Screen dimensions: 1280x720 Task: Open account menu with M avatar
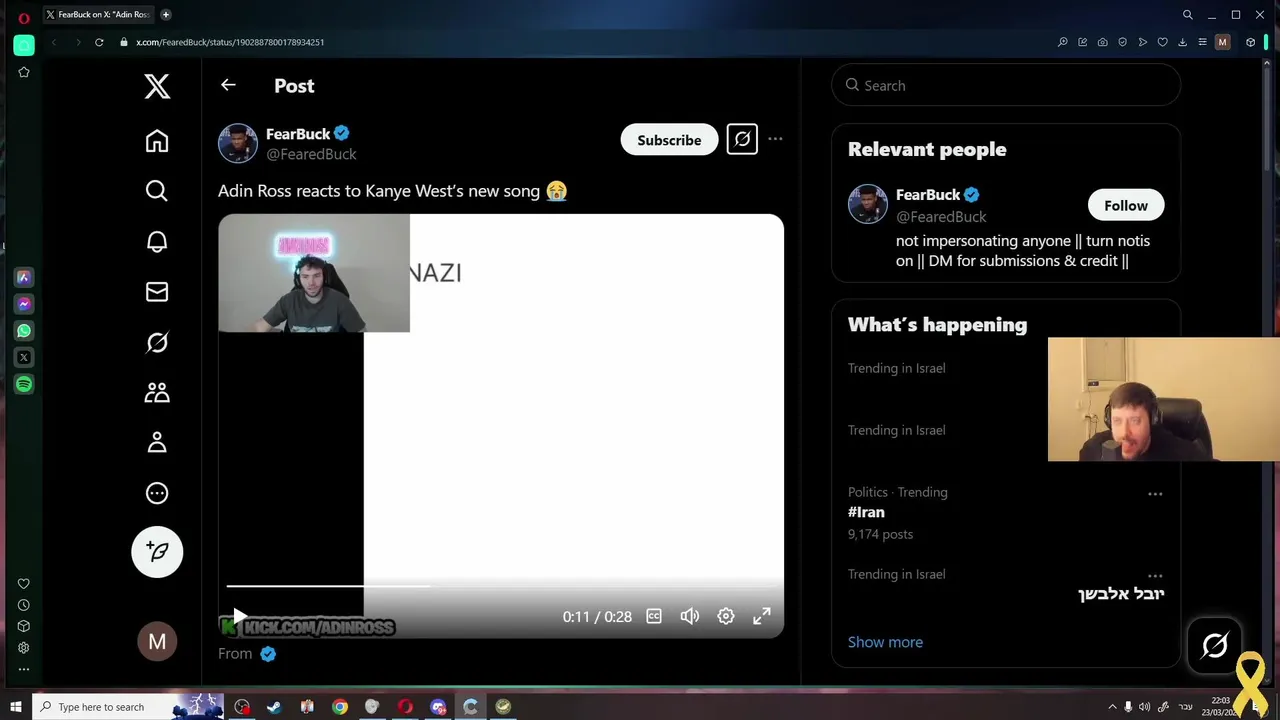click(x=157, y=642)
